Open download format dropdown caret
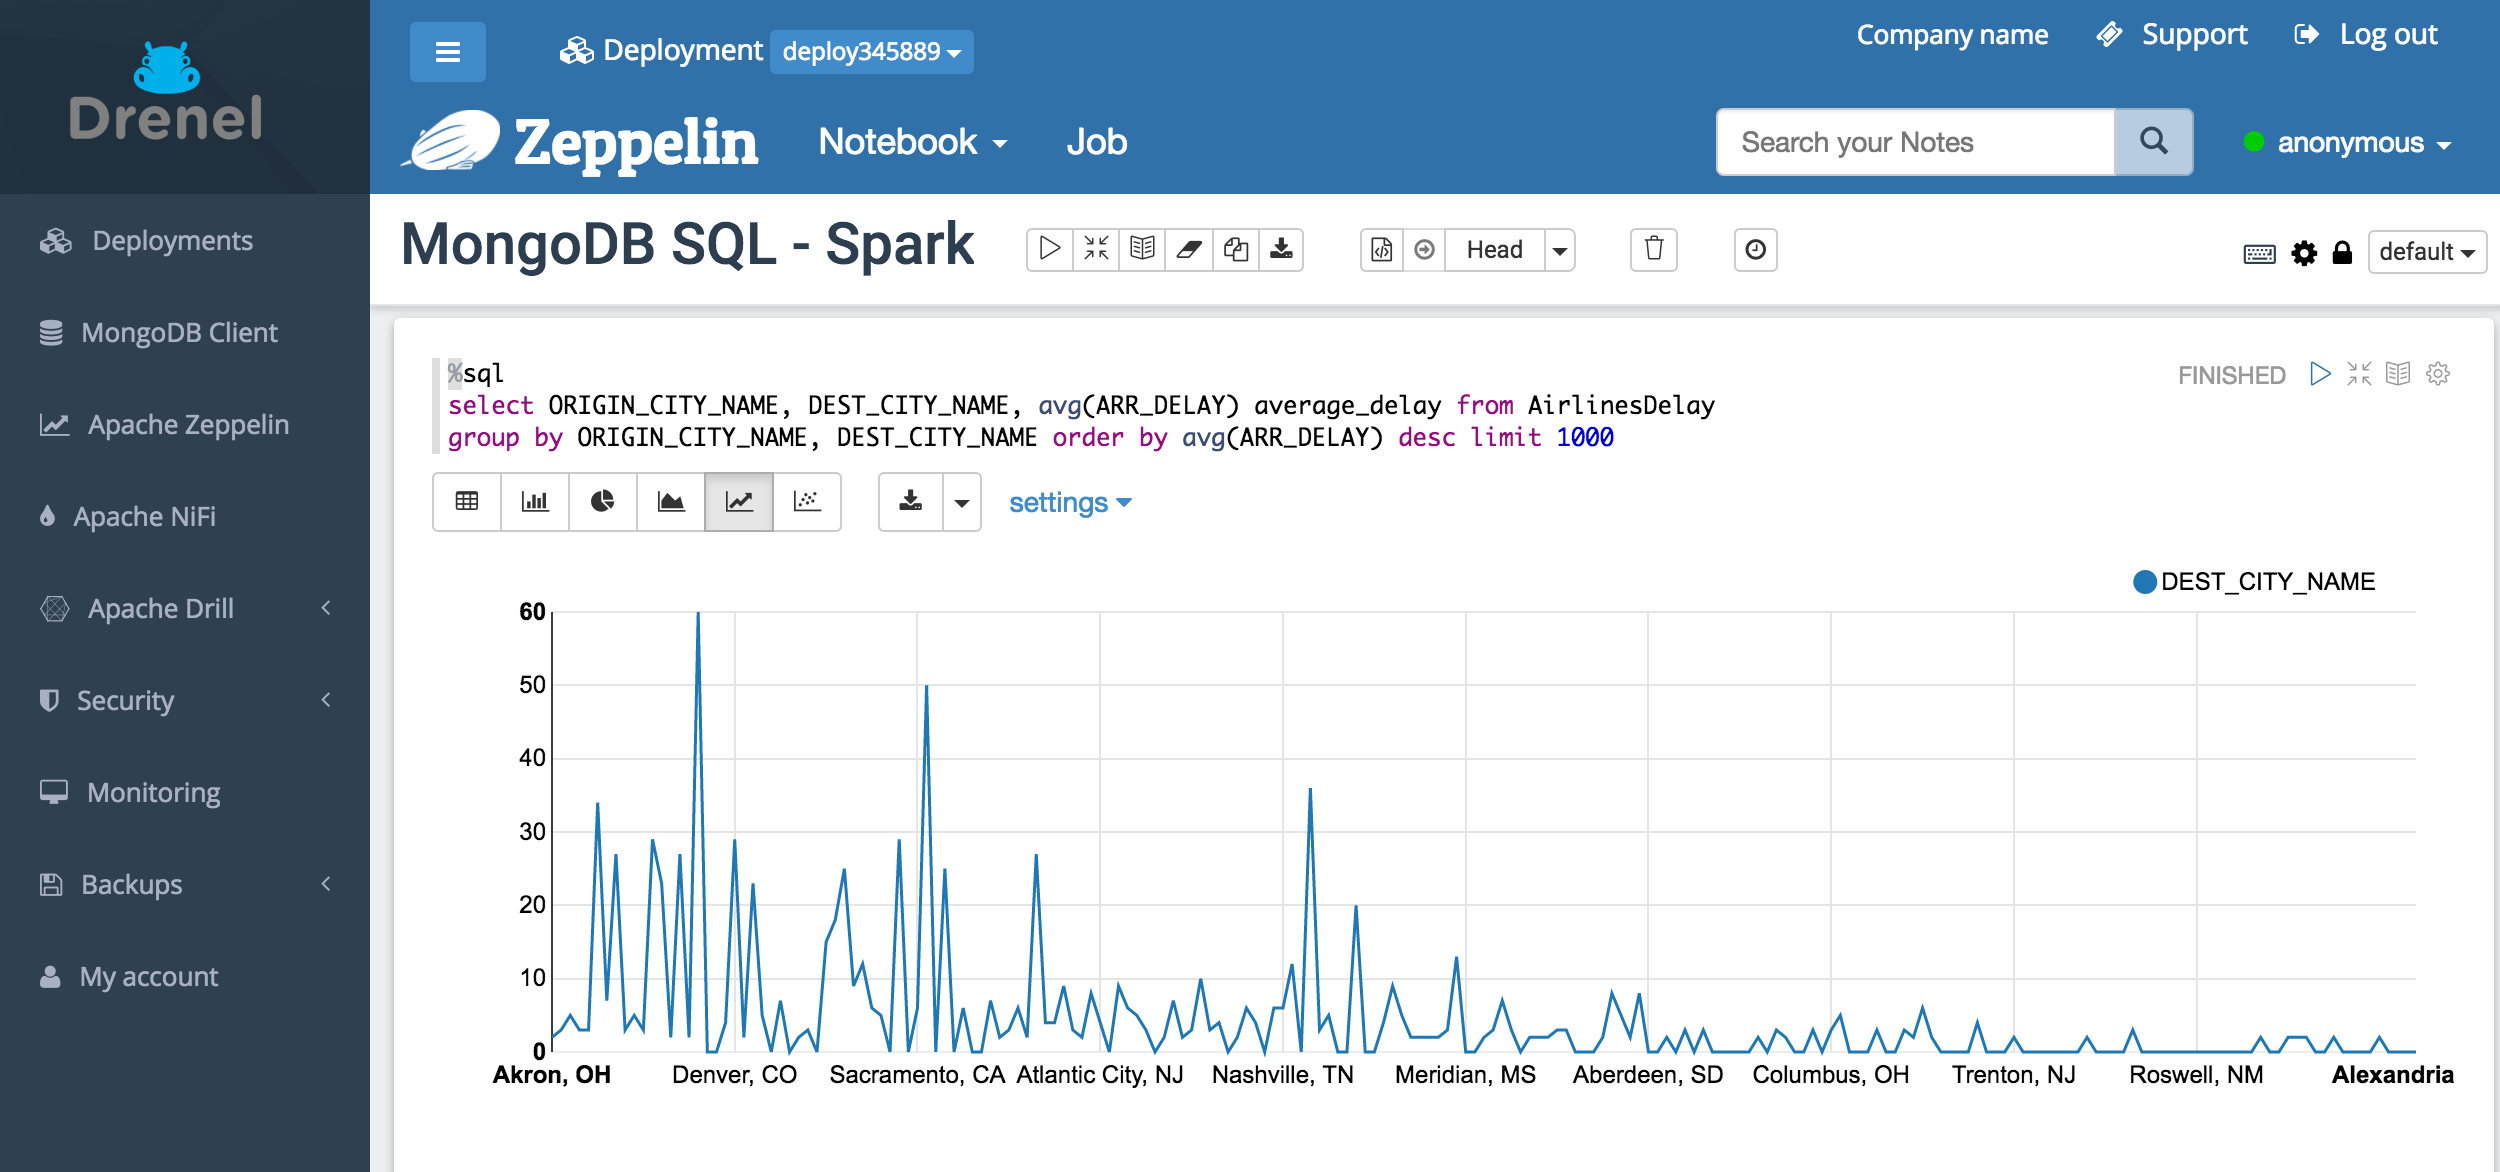This screenshot has width=2500, height=1172. [x=962, y=502]
